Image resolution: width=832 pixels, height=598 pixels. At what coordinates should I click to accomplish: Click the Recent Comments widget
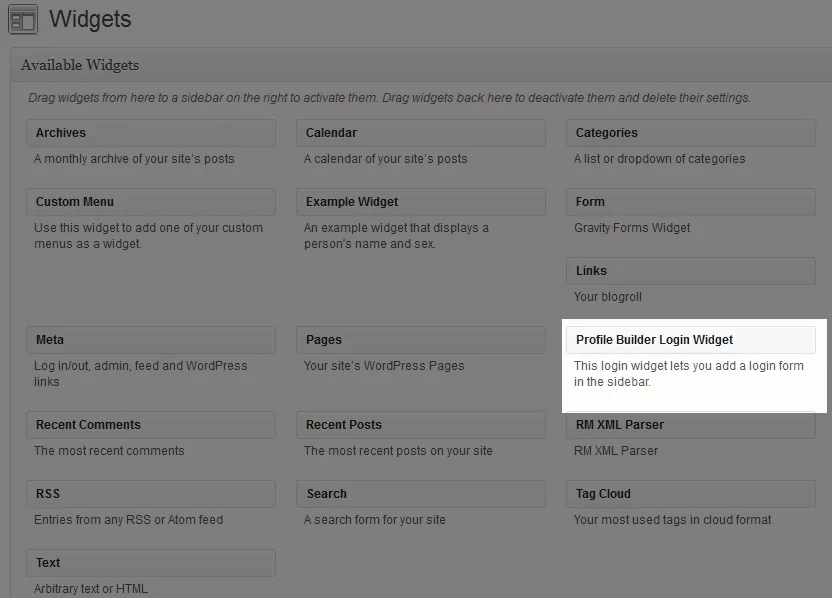pos(150,425)
